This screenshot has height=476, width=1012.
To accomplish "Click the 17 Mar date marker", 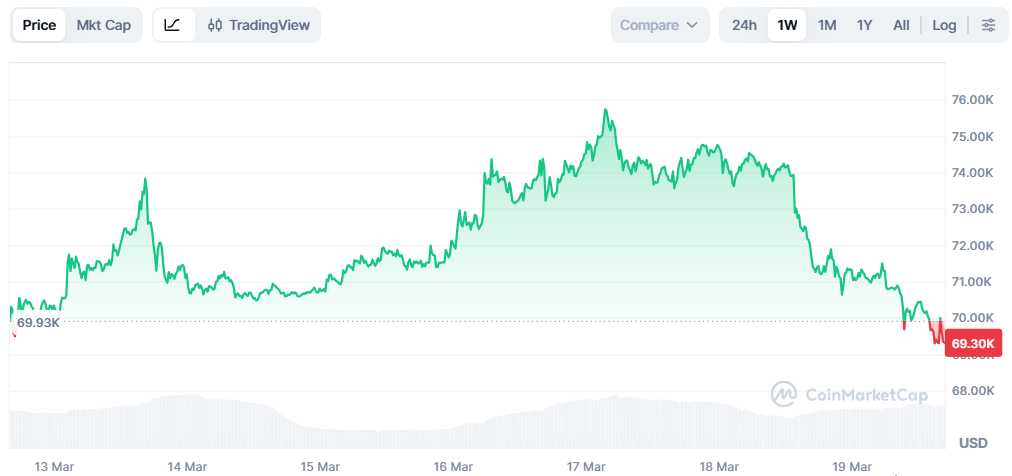I will click(x=586, y=466).
